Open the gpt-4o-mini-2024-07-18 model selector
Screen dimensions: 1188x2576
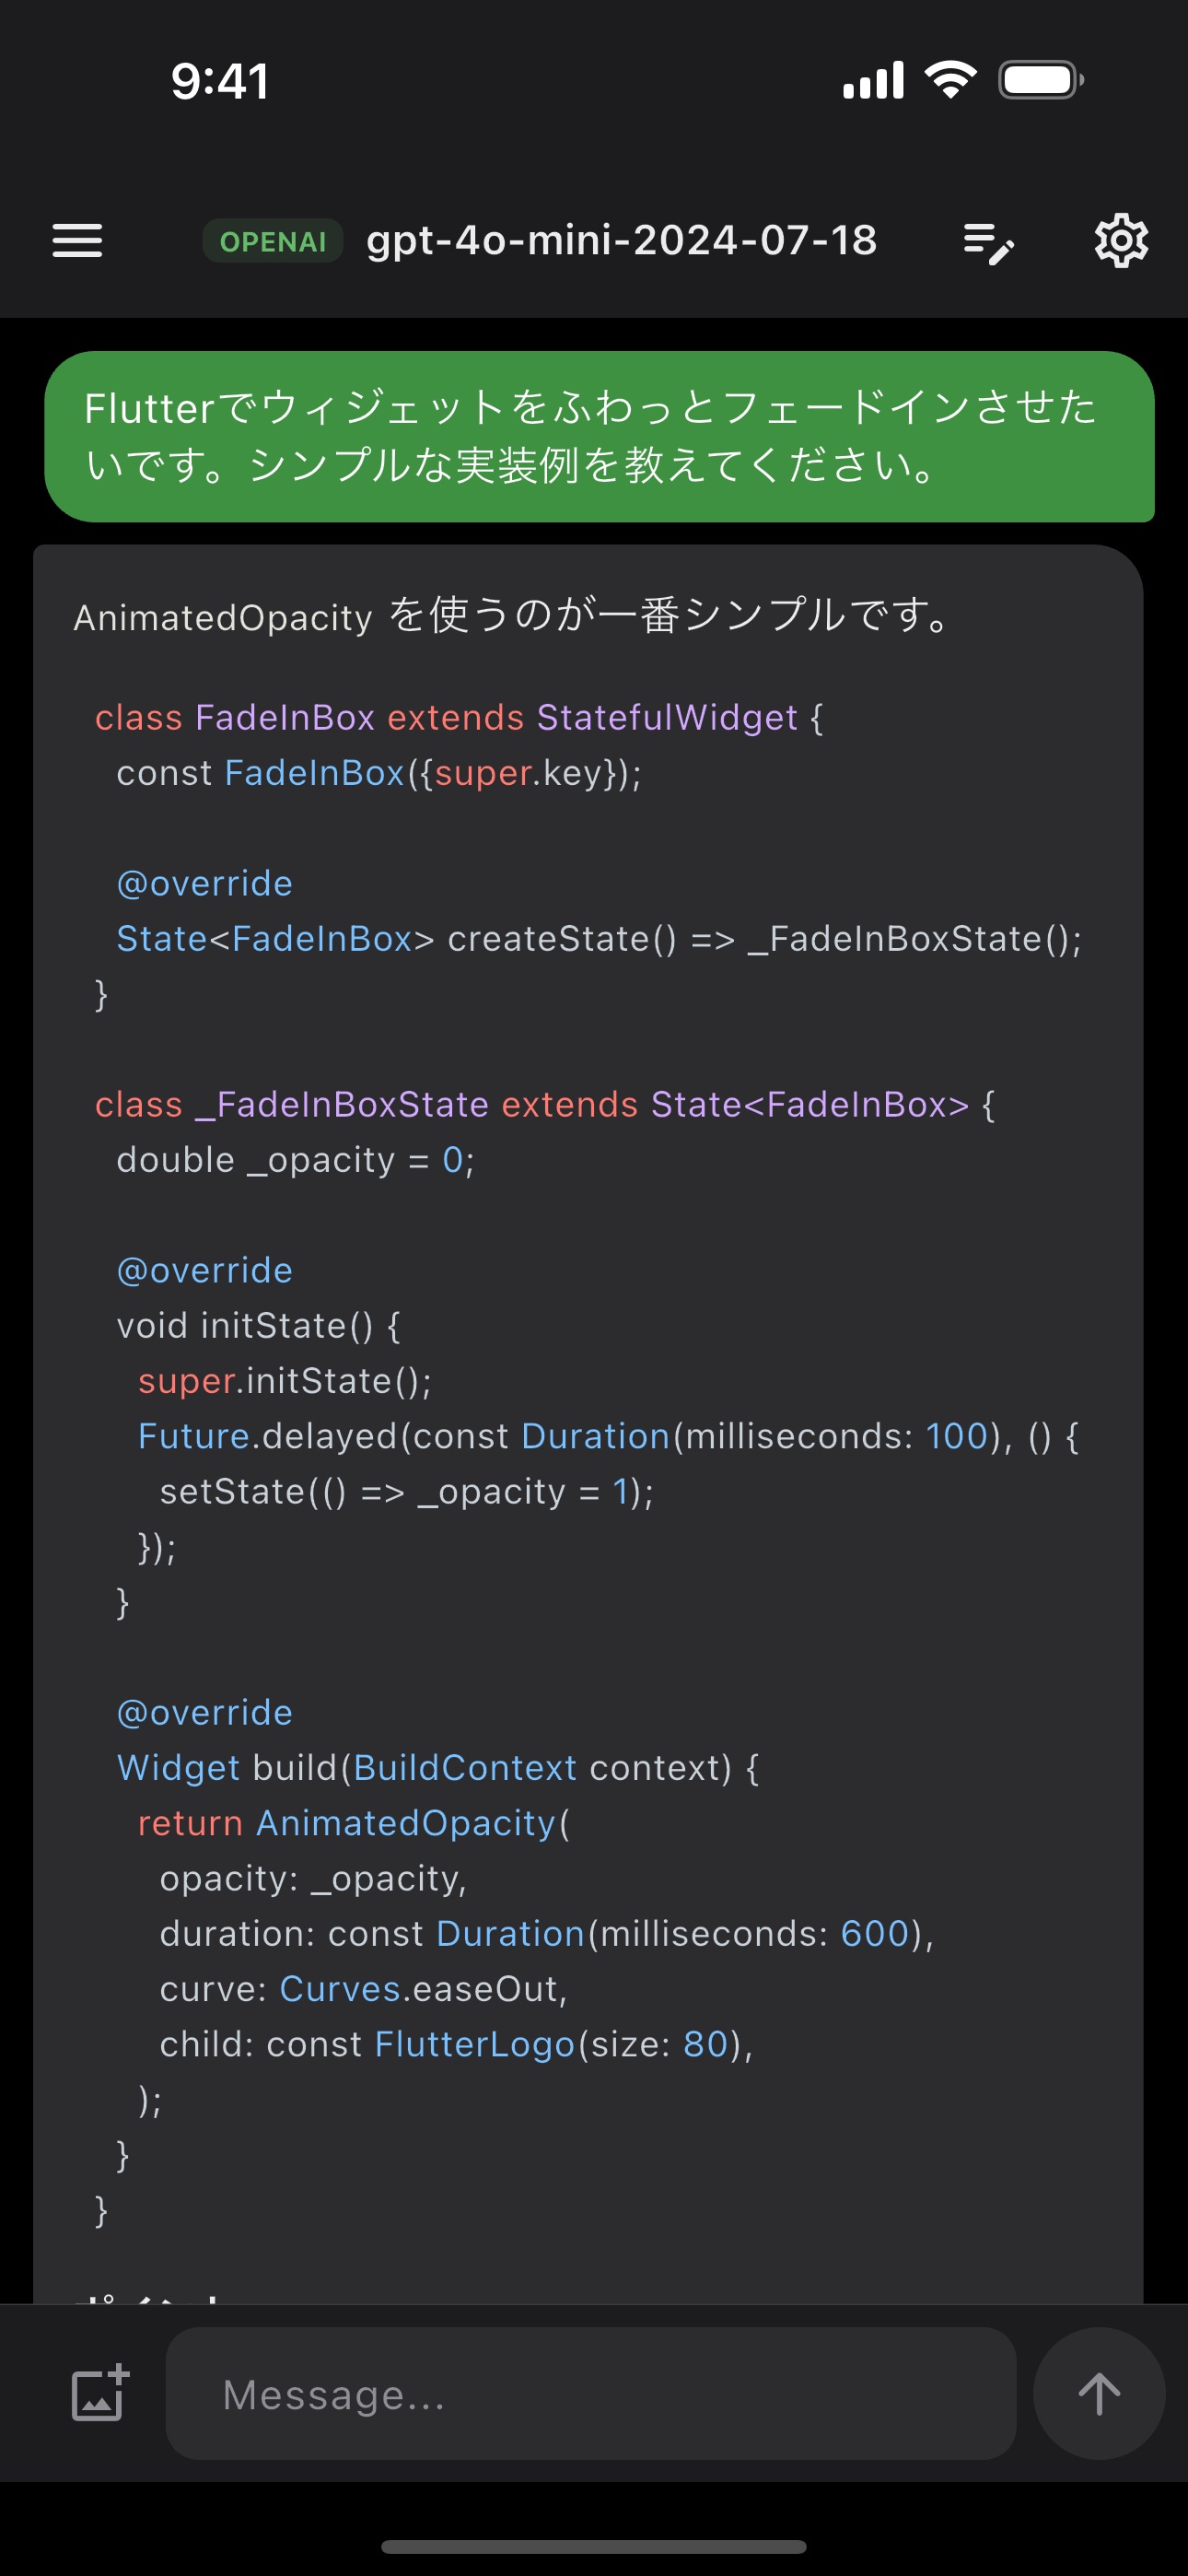tap(621, 241)
